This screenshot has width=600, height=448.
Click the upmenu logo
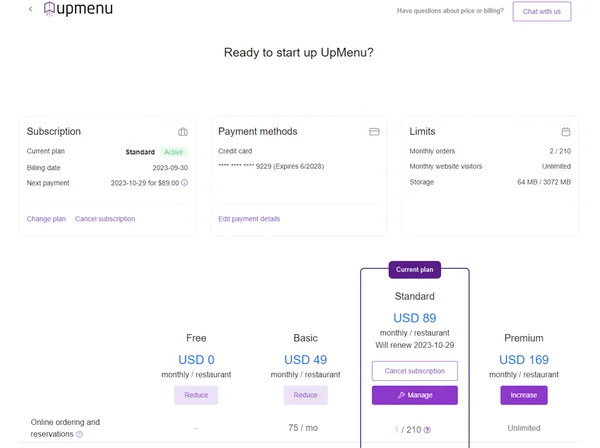click(78, 9)
